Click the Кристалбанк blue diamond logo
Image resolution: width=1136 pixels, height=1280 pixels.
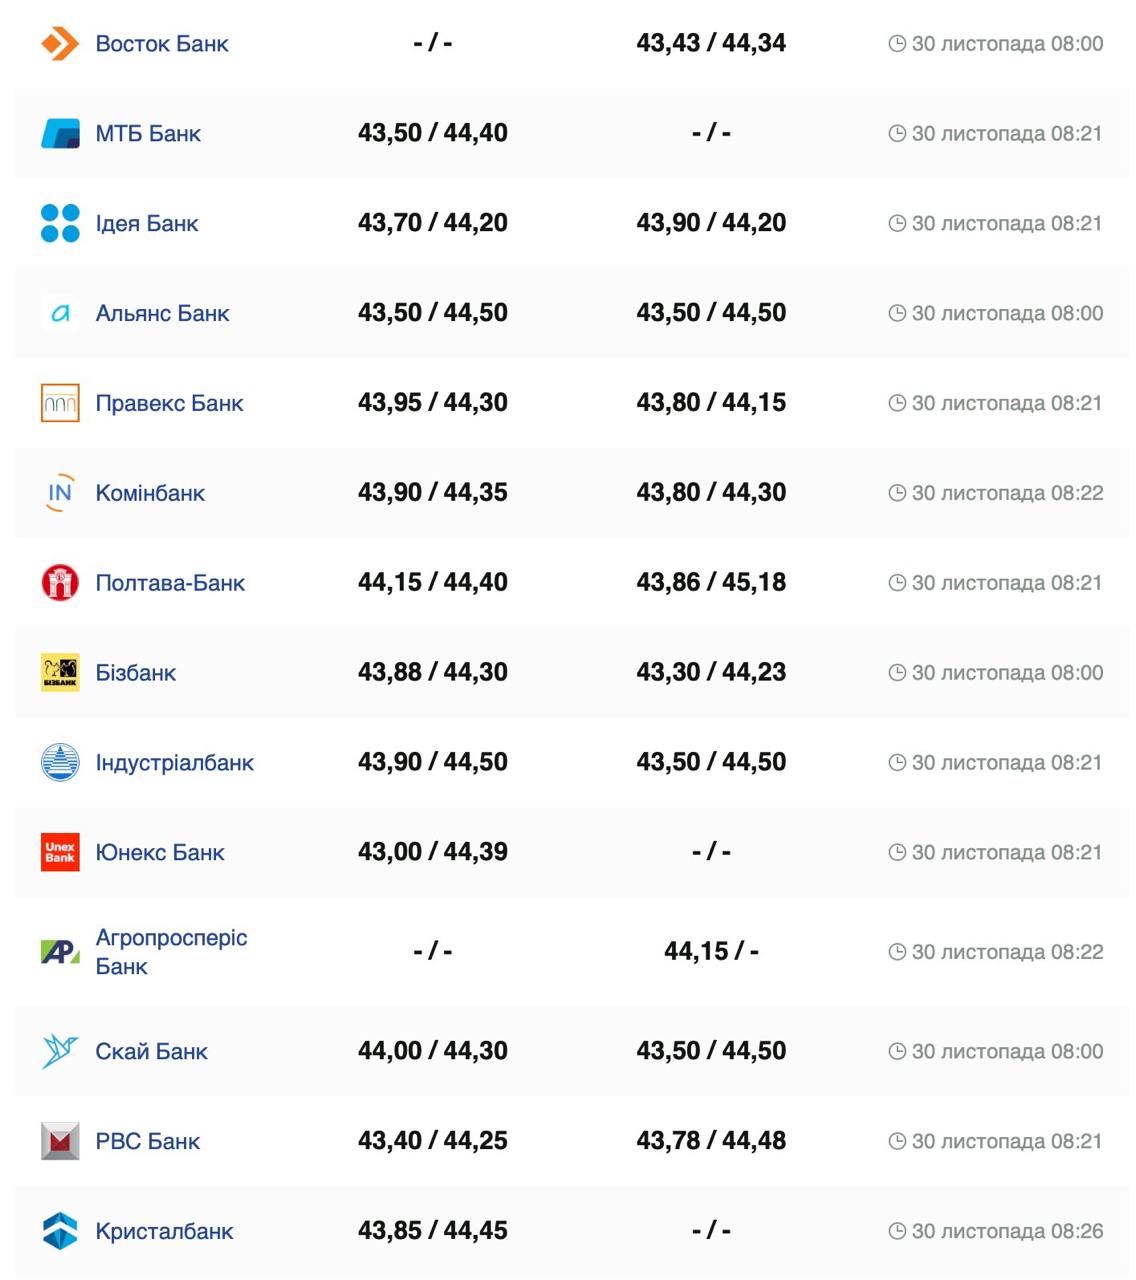60,1231
